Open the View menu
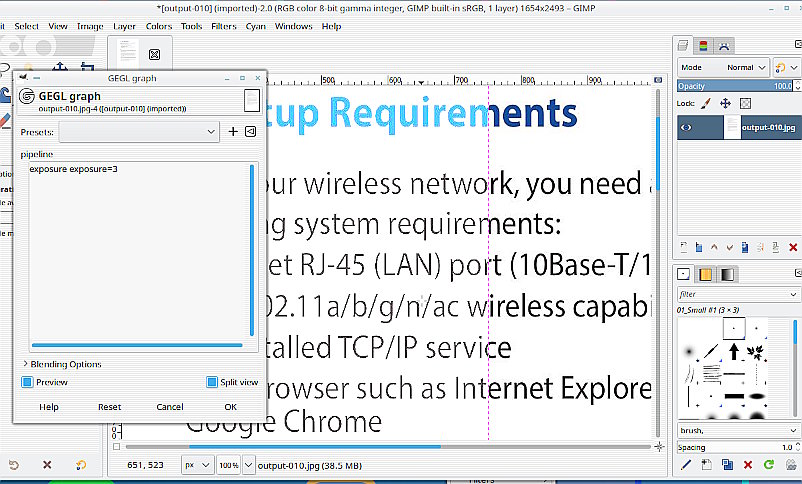Image resolution: width=802 pixels, height=484 pixels. click(x=58, y=26)
